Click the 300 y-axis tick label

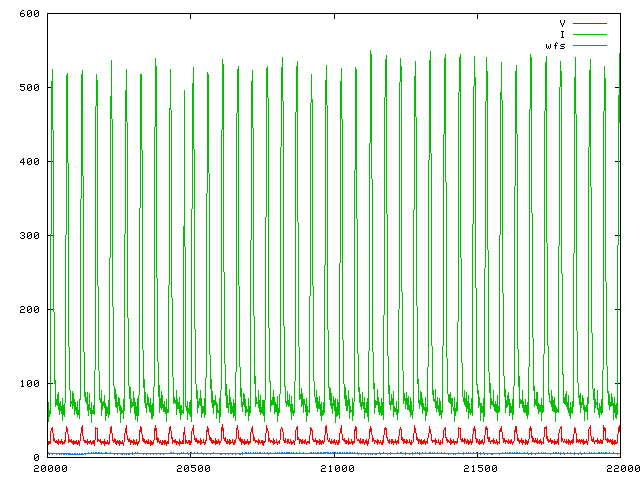(28, 236)
